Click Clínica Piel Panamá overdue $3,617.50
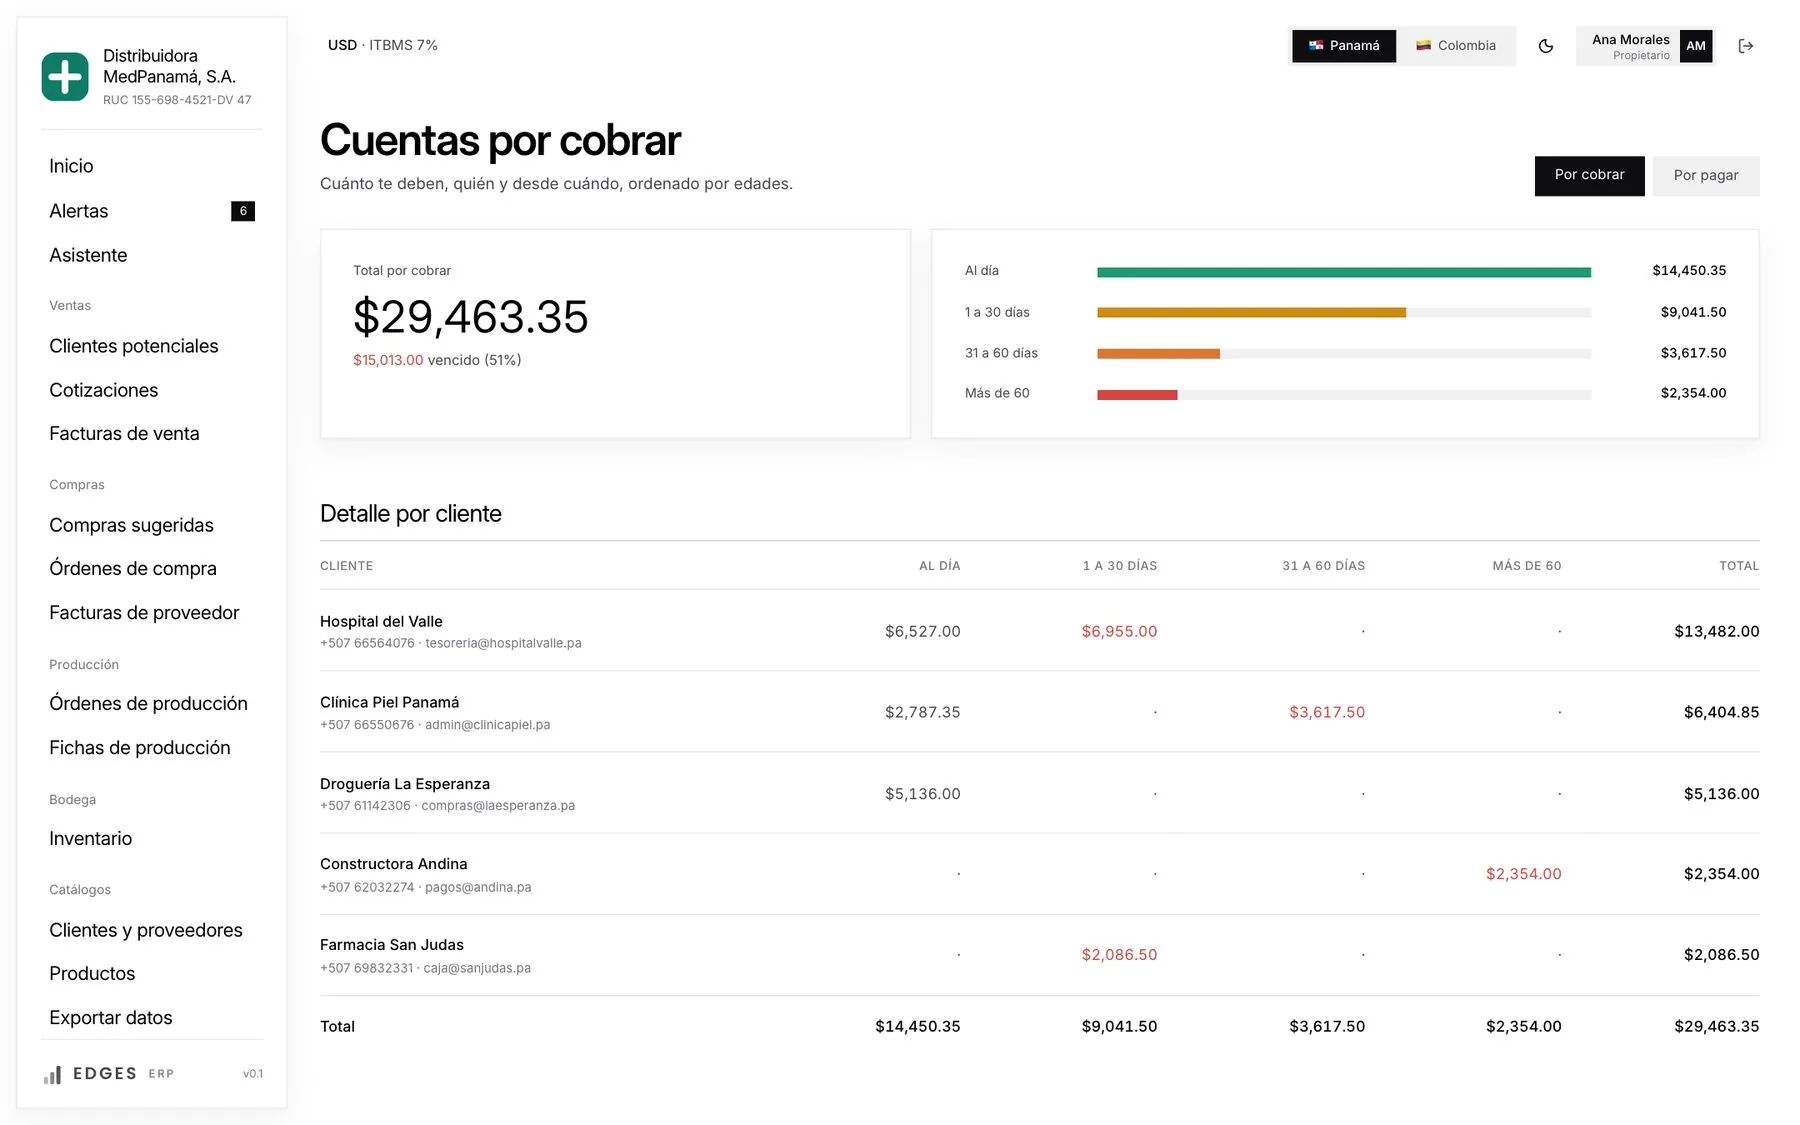 [x=1327, y=712]
